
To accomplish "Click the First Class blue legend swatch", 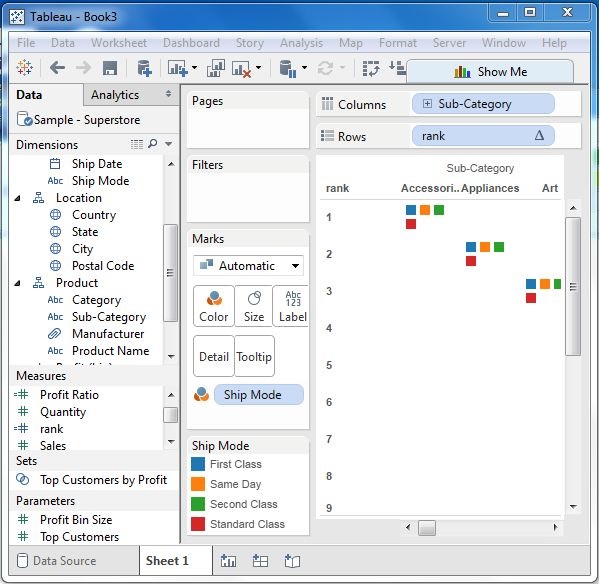I will point(198,464).
